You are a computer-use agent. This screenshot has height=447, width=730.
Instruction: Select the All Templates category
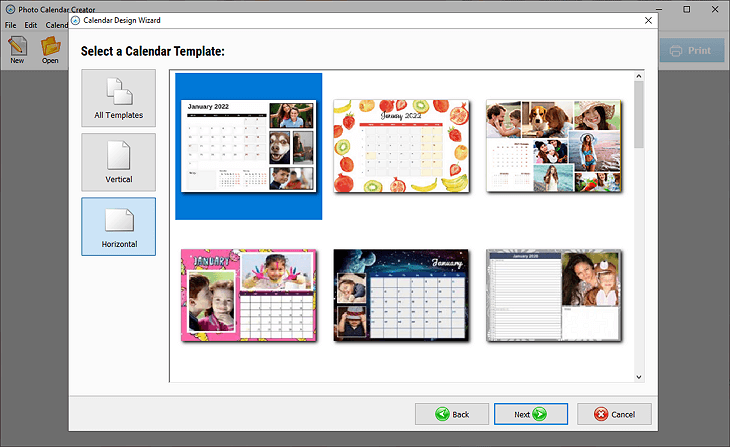coord(118,98)
